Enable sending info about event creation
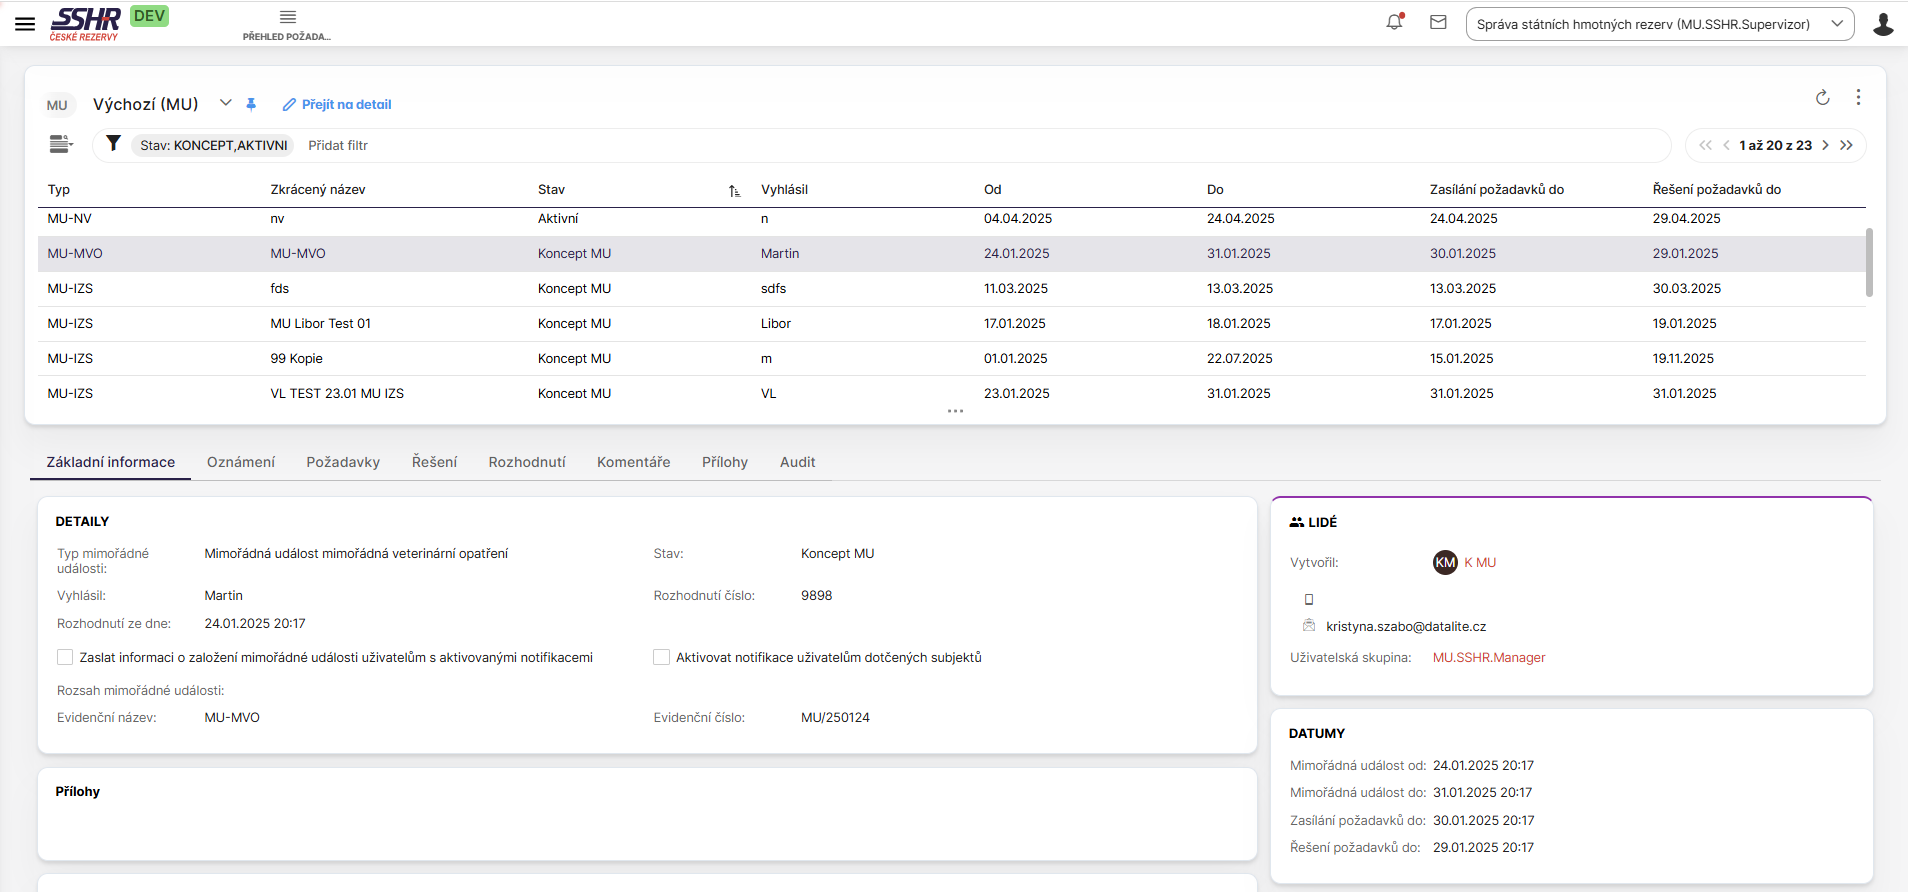1908x892 pixels. (65, 657)
